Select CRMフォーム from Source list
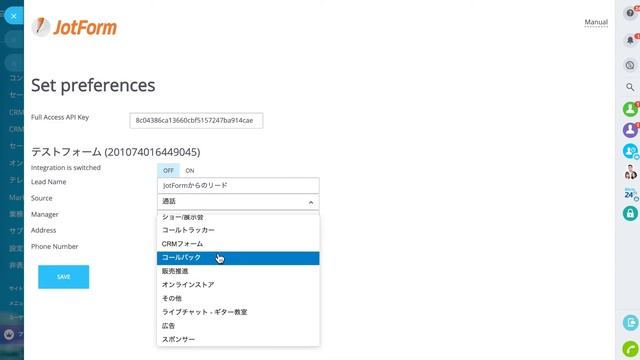This screenshot has height=360, width=640. (x=238, y=244)
